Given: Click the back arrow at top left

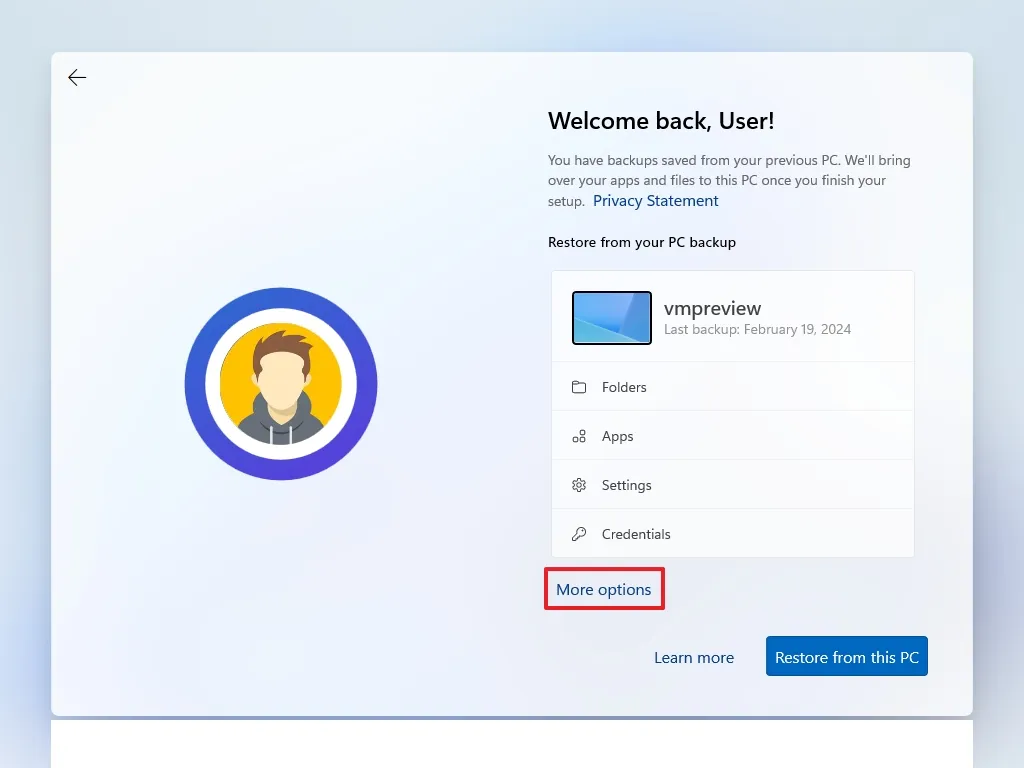Looking at the screenshot, I should tap(77, 77).
